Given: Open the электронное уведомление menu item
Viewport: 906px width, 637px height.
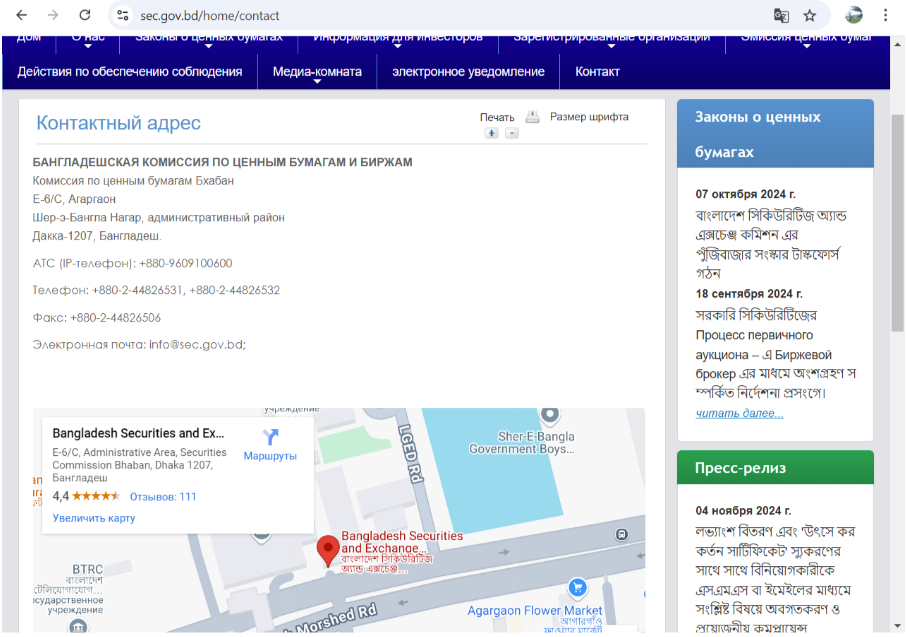Looking at the screenshot, I should (468, 72).
